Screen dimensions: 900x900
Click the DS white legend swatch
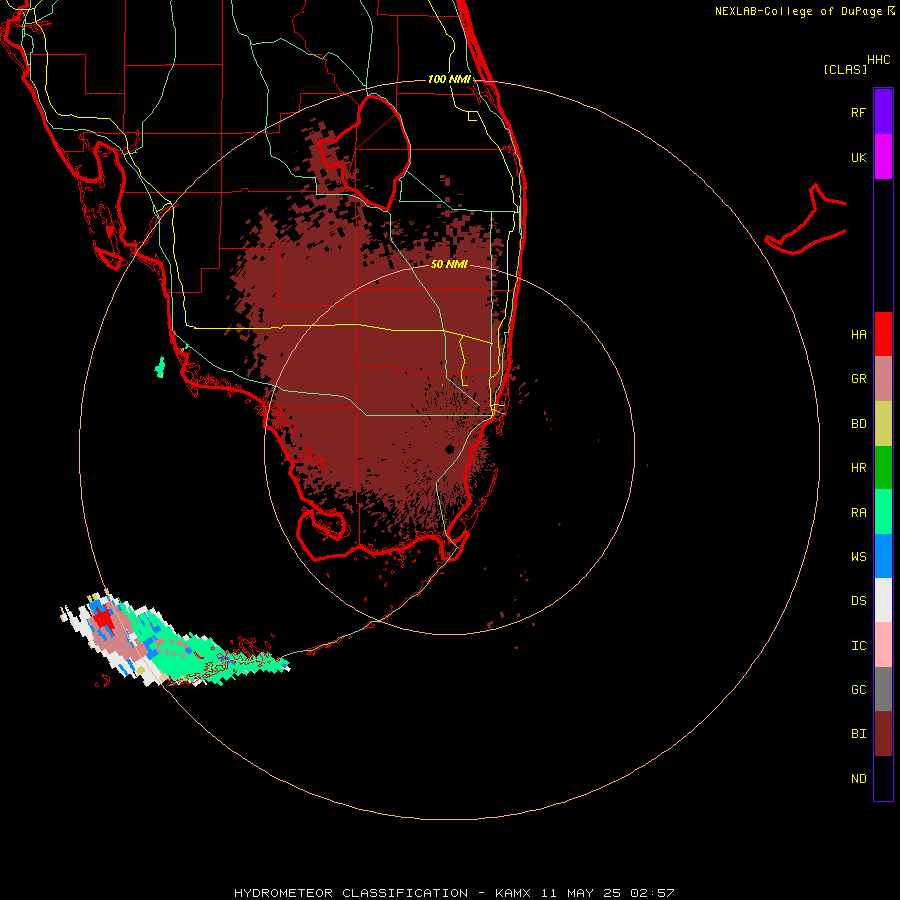883,600
